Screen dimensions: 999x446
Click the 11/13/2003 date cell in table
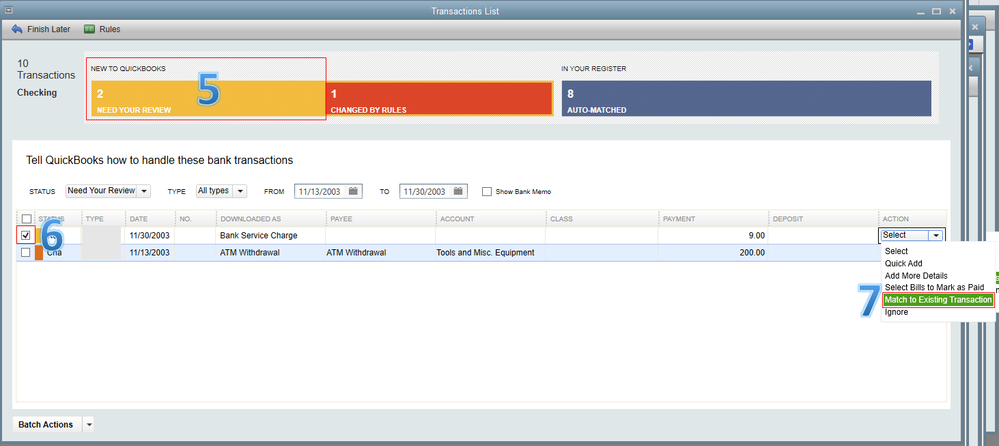point(150,252)
